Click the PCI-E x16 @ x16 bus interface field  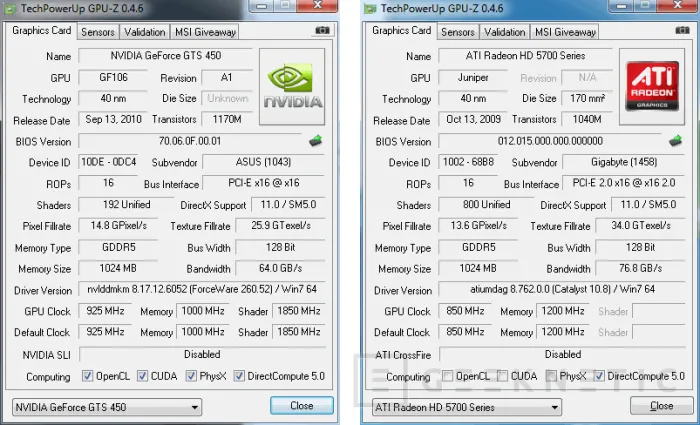[264, 183]
